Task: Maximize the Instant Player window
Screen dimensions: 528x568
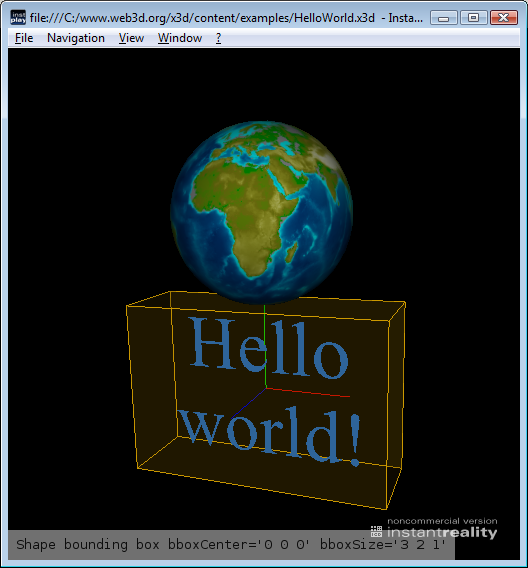Action: pos(473,17)
